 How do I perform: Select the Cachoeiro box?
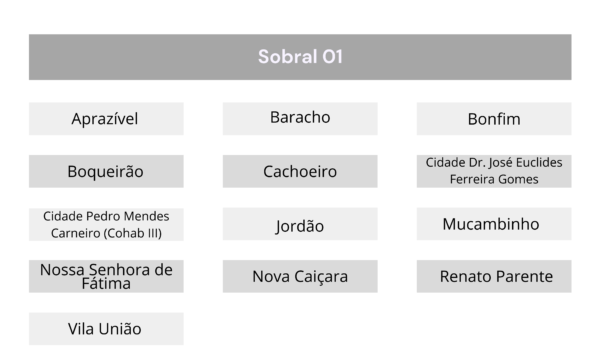tap(300, 172)
